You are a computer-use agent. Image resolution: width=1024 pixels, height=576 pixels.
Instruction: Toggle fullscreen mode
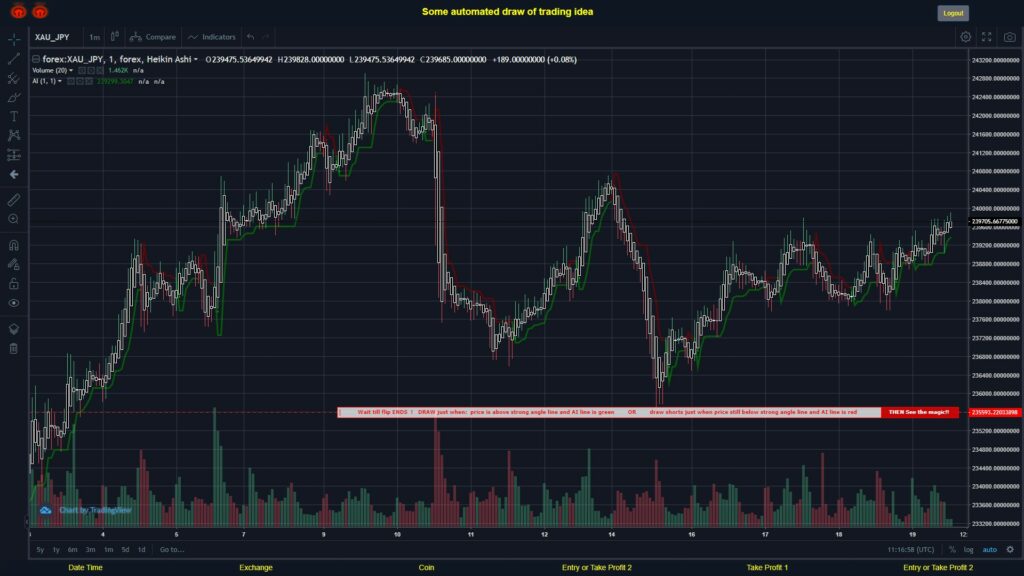987,37
